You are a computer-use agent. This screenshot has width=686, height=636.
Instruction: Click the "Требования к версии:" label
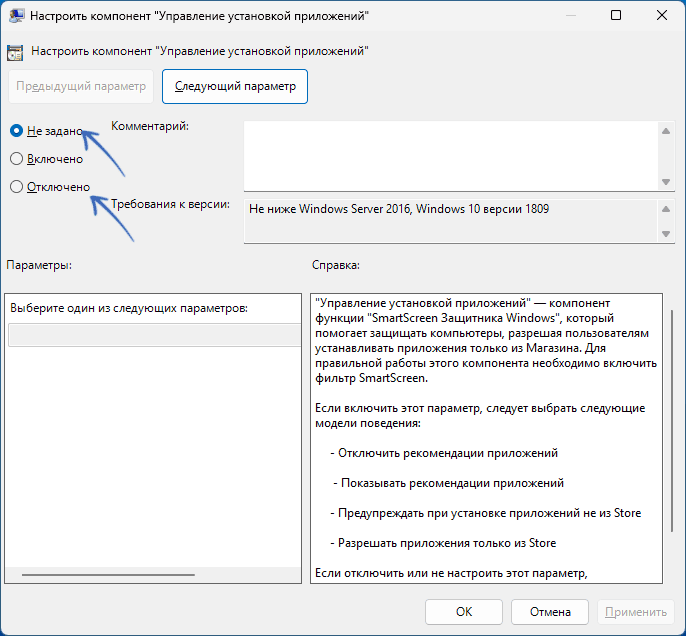coord(170,204)
